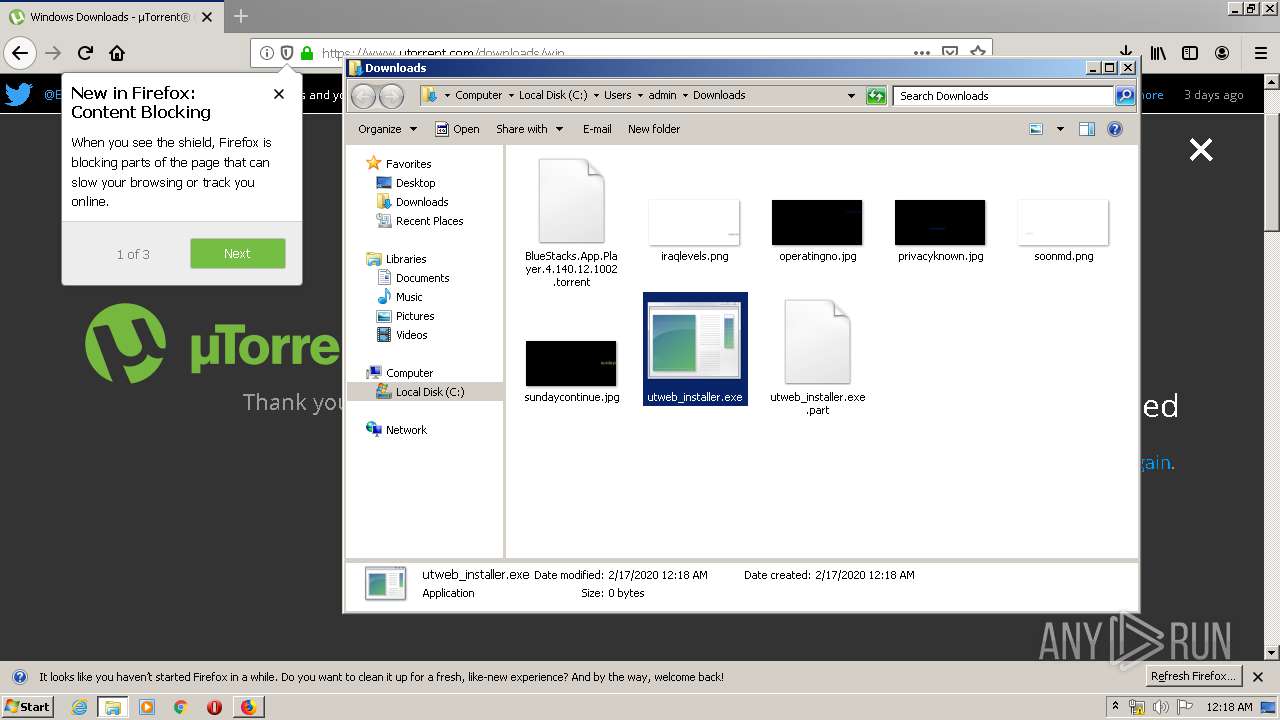Open Firefox downloads arrow

[x=1126, y=53]
